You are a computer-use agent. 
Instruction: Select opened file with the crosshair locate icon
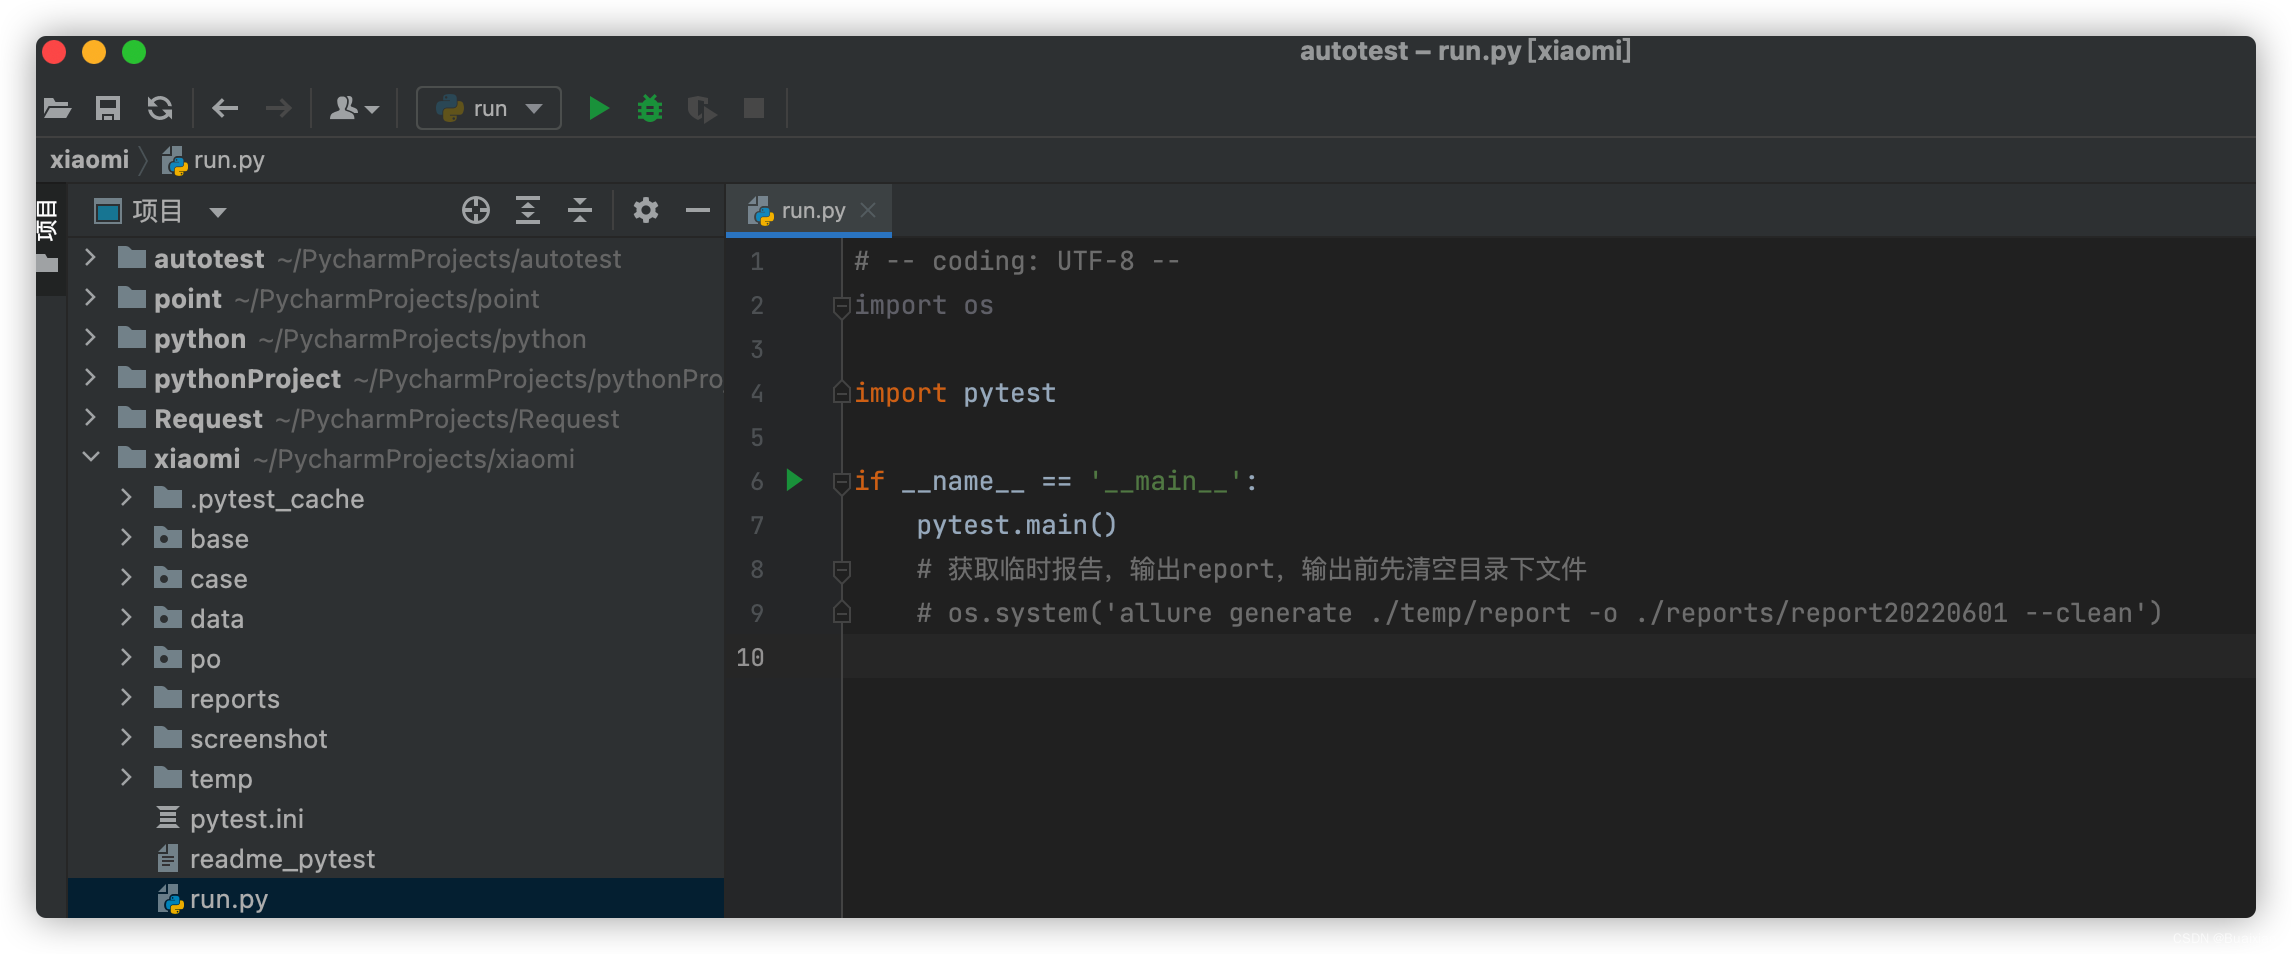(476, 210)
